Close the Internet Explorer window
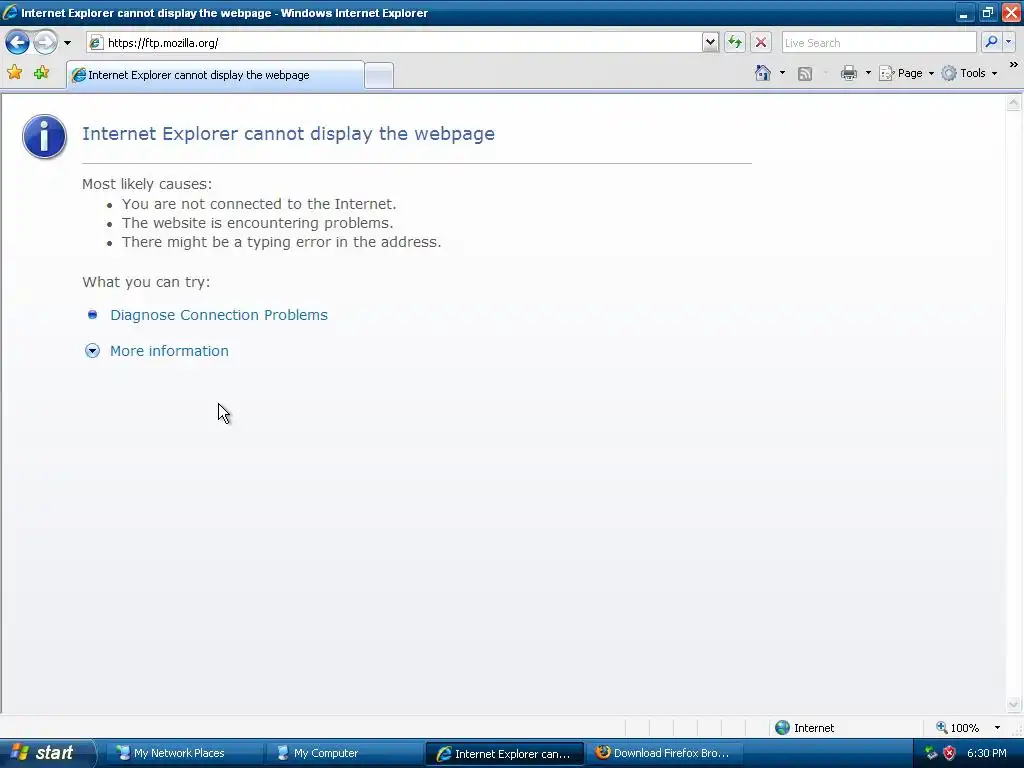 pos(1011,13)
